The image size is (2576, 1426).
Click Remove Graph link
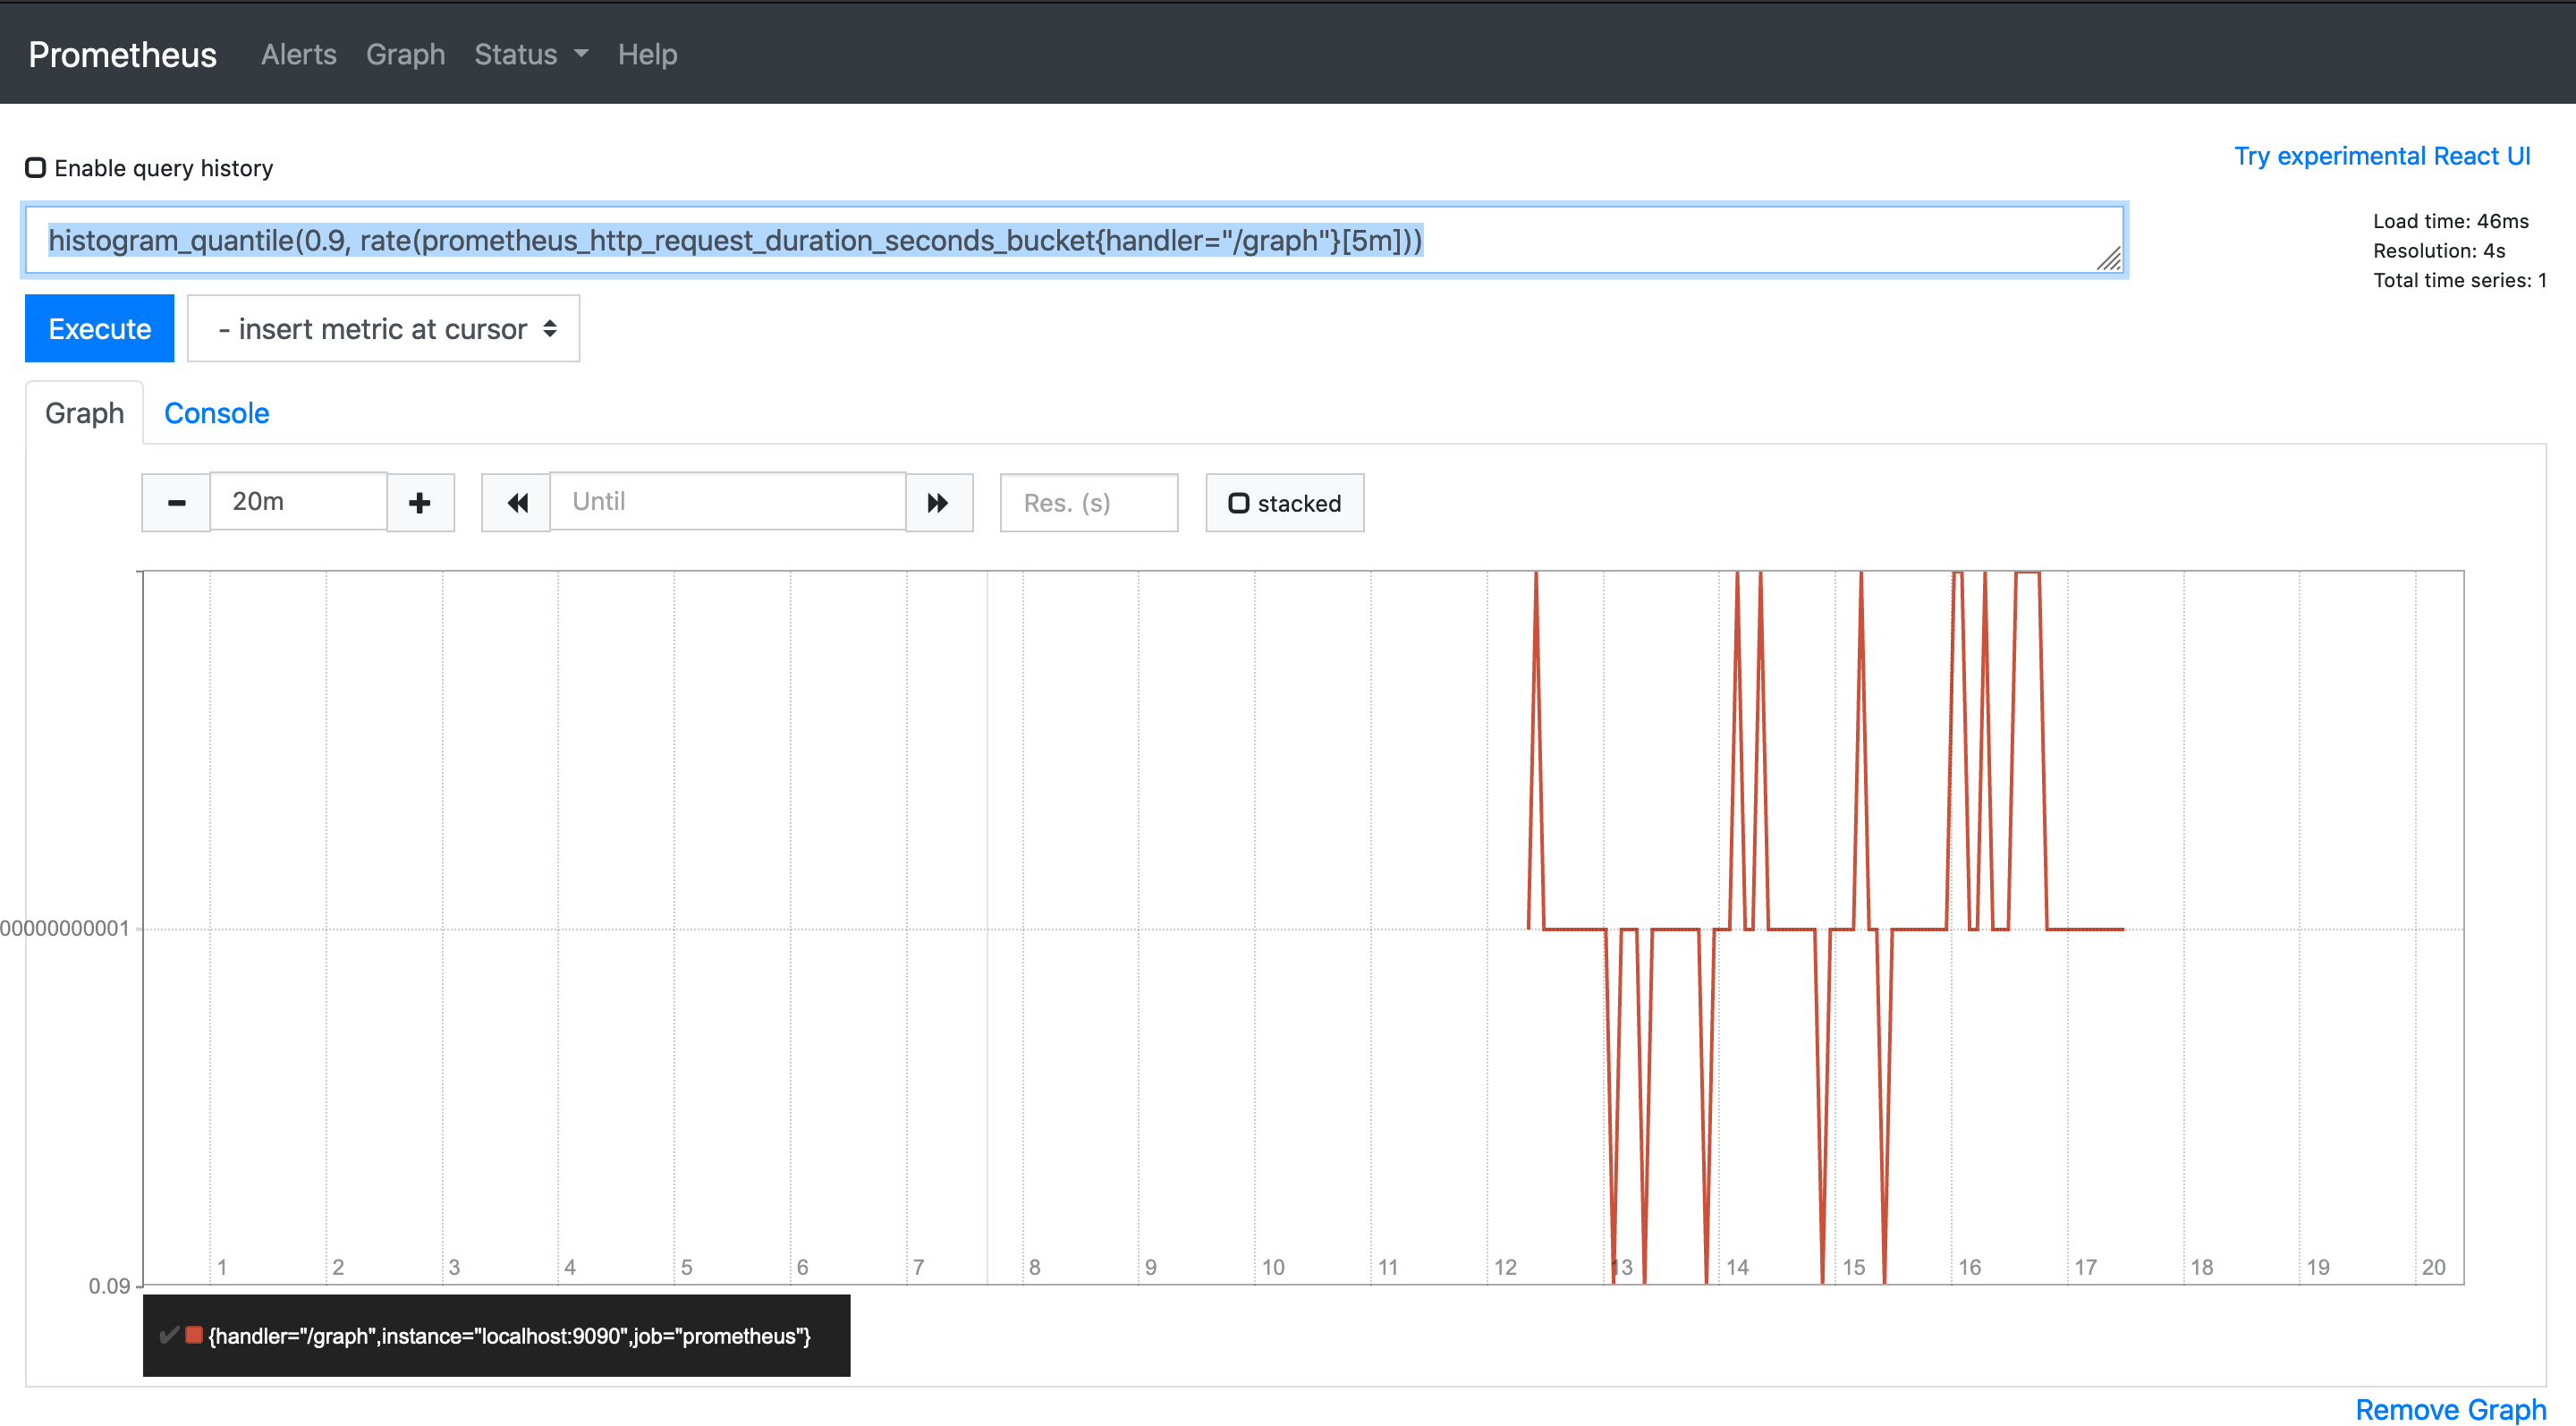point(2450,1408)
